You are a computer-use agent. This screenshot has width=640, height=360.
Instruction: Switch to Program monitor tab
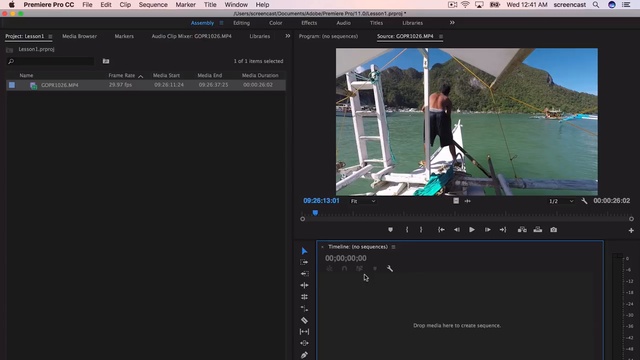[x=328, y=36]
